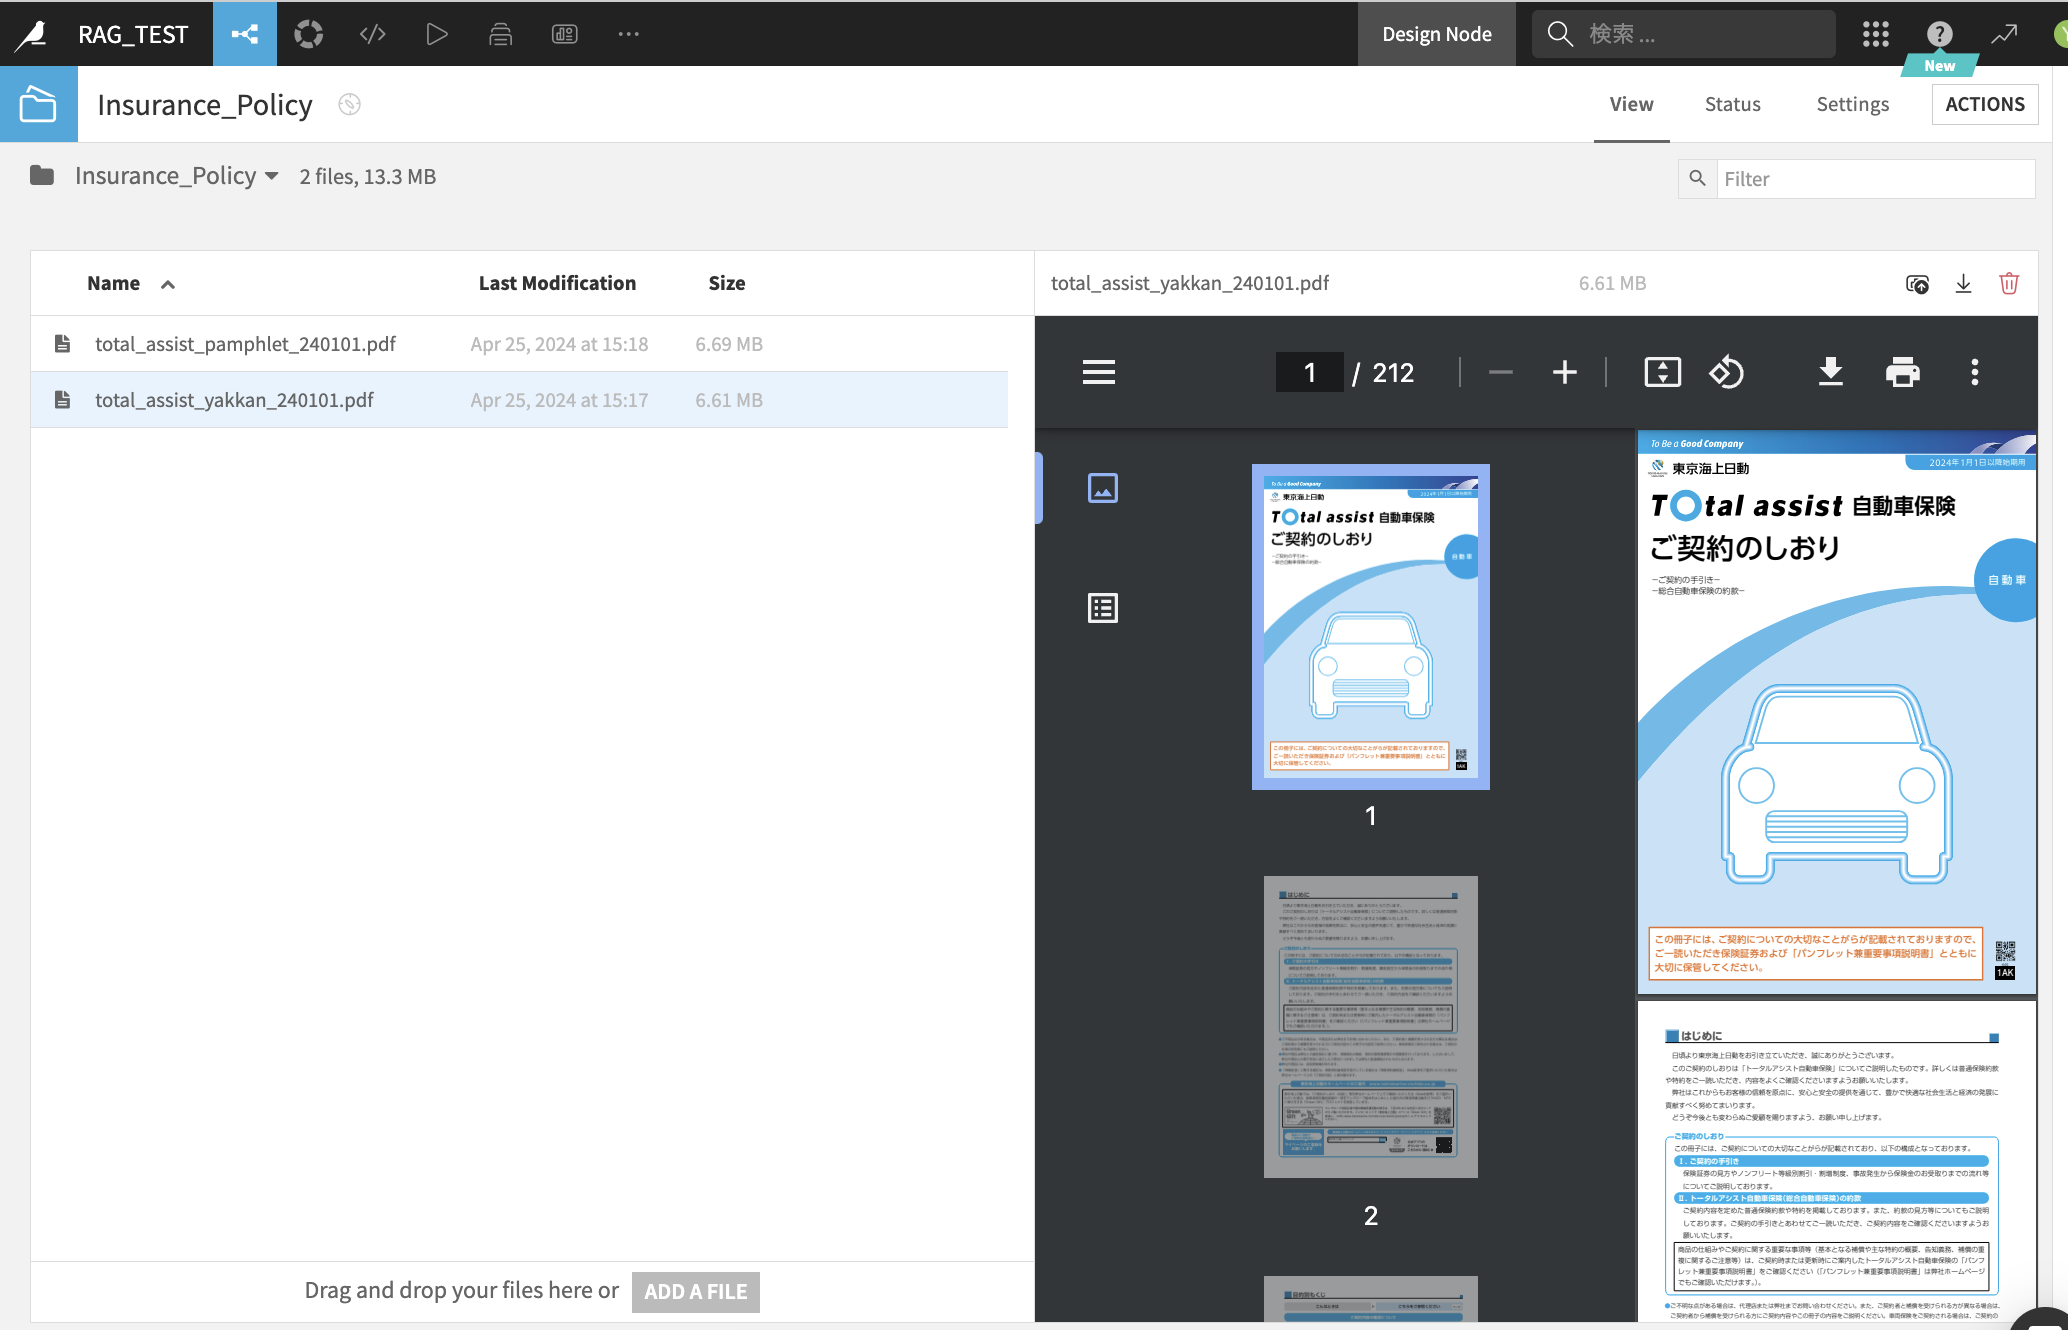Select page 2 thumbnail in sidebar
The image size is (2068, 1330).
click(1370, 1027)
